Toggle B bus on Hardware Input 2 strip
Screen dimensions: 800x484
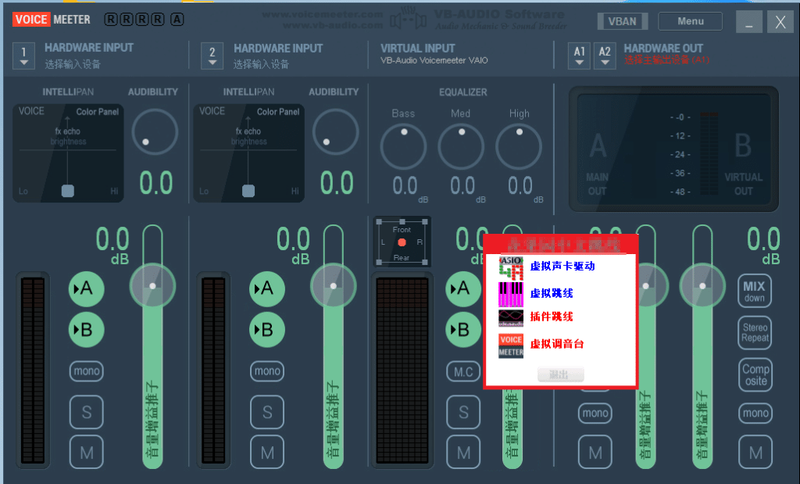pos(267,329)
